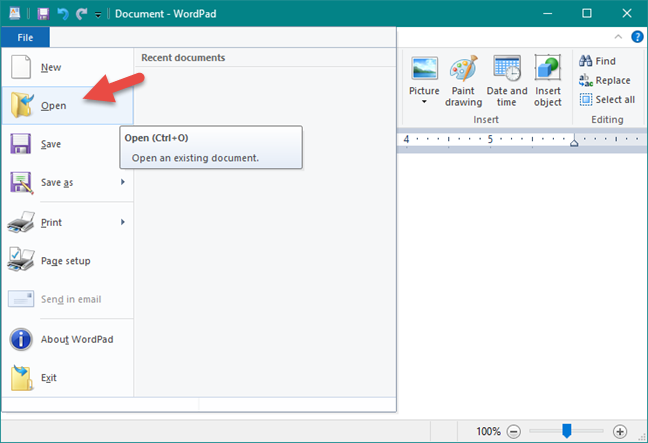Expand the Print submenu arrow
The width and height of the screenshot is (648, 443).
pos(123,222)
